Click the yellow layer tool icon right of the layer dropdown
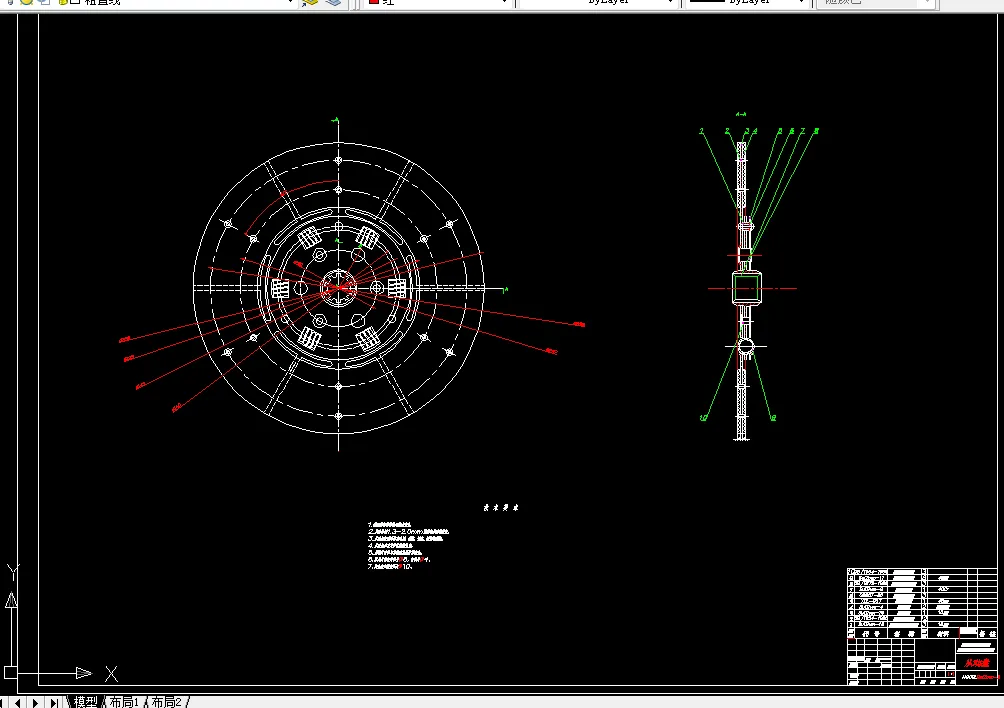Viewport: 1004px width, 708px height. [x=310, y=3]
